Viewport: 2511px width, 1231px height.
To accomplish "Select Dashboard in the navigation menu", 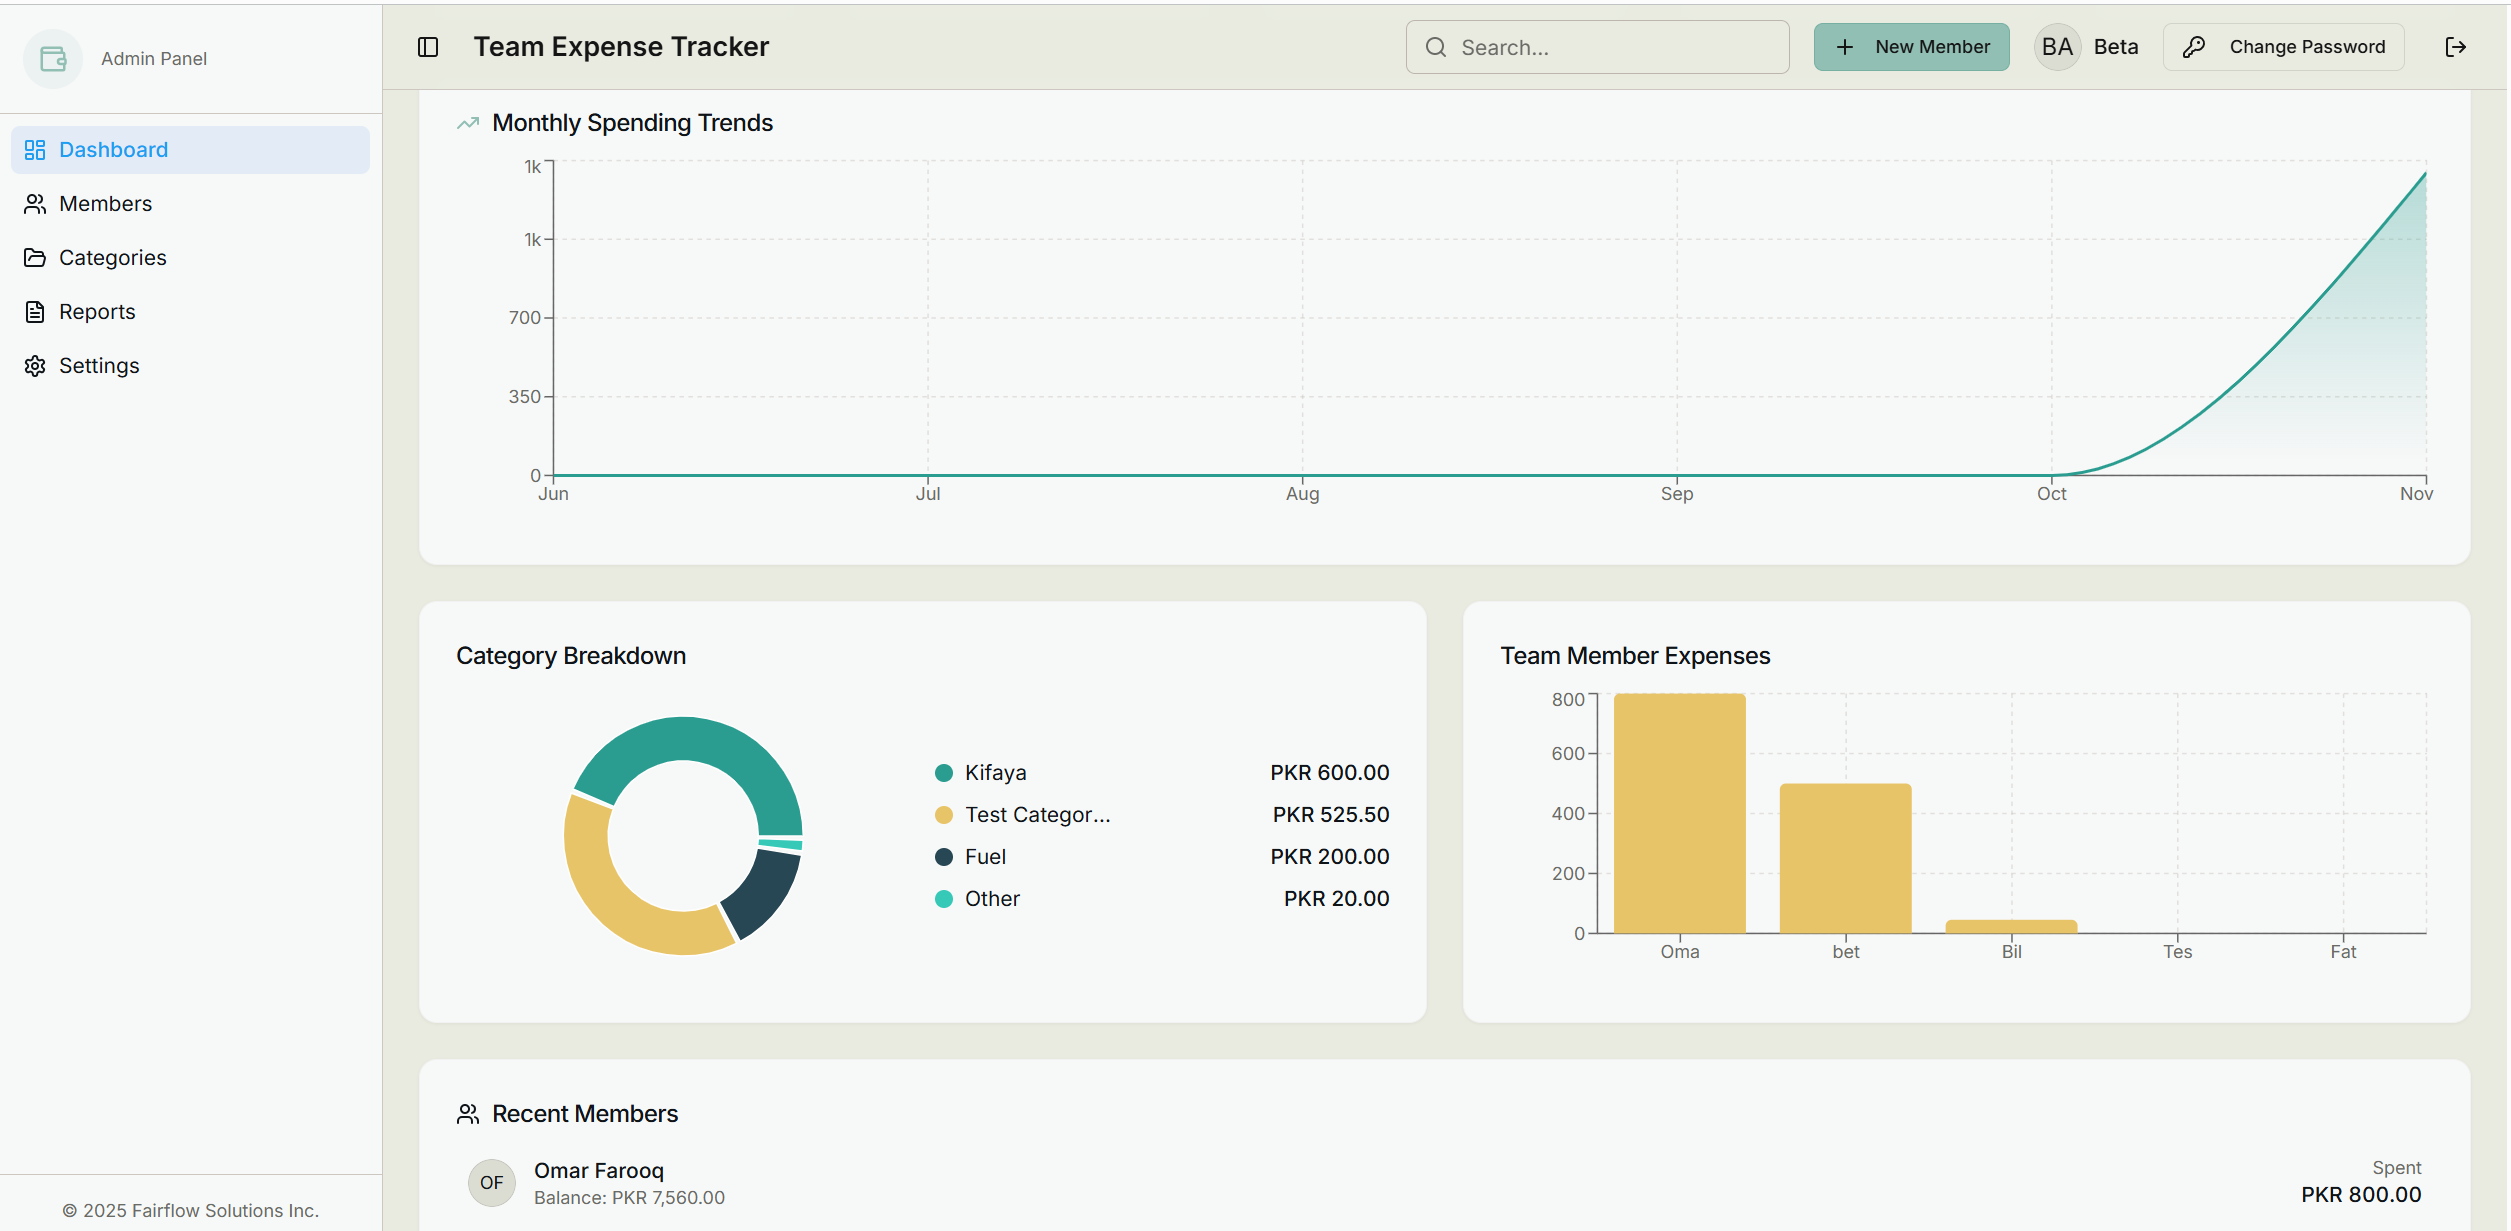I will [113, 149].
